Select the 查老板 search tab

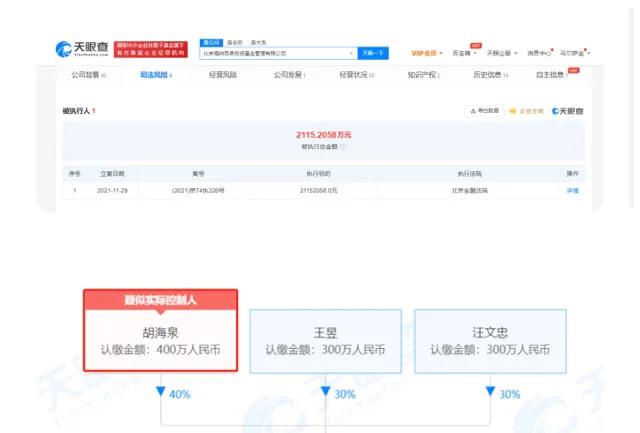[235, 42]
